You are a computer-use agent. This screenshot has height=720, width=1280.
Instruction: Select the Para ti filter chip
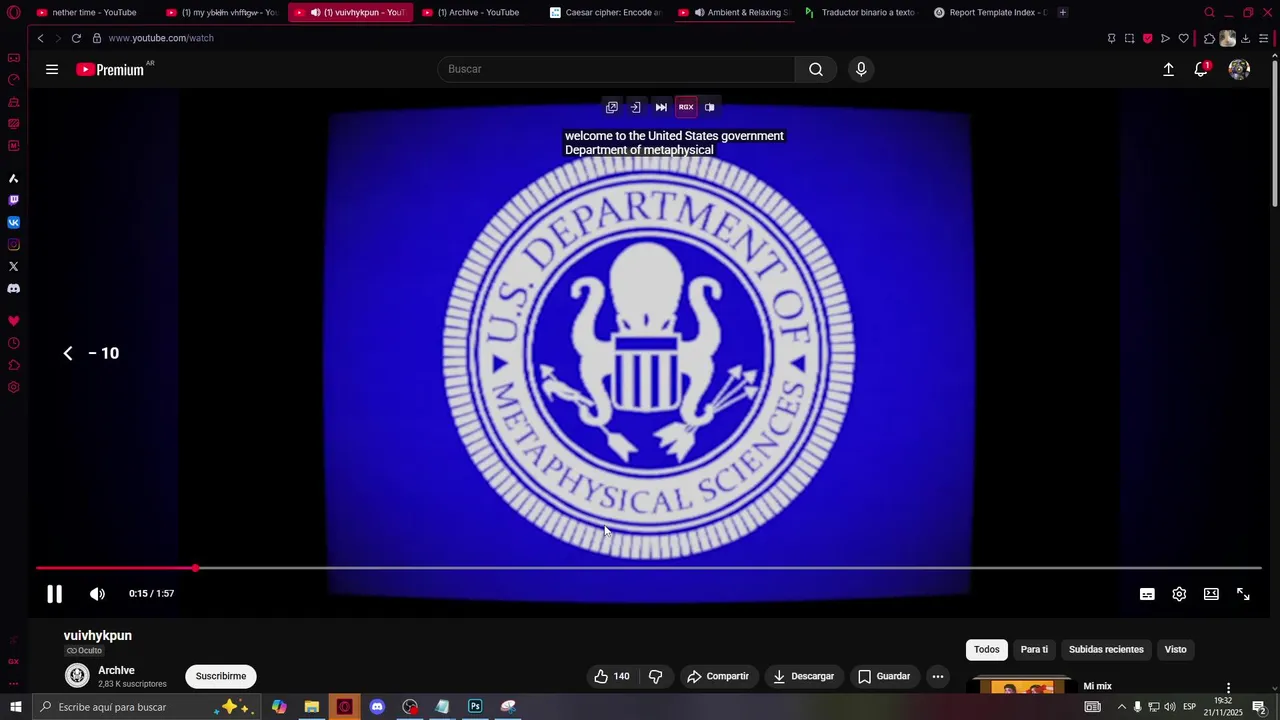point(1034,650)
